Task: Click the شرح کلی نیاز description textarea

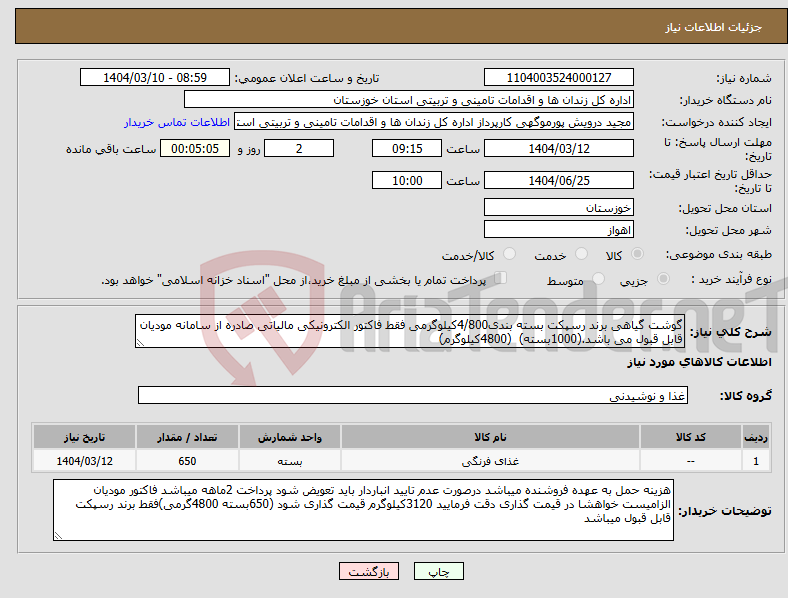Action: [x=410, y=331]
